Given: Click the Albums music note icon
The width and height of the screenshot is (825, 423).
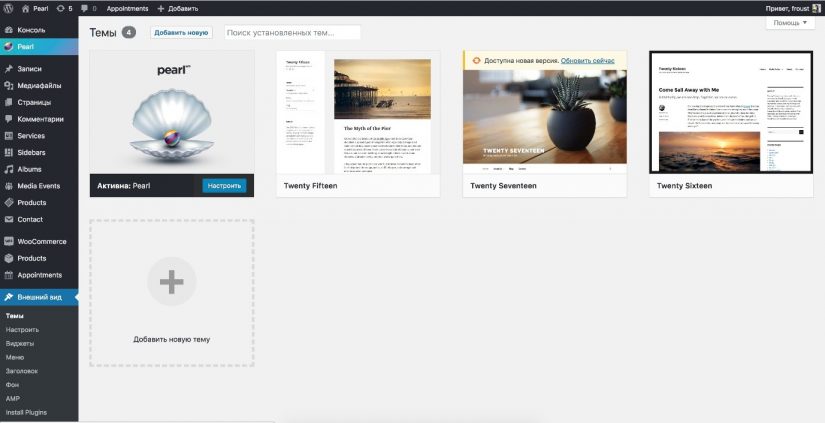Looking at the screenshot, I should tap(8, 169).
